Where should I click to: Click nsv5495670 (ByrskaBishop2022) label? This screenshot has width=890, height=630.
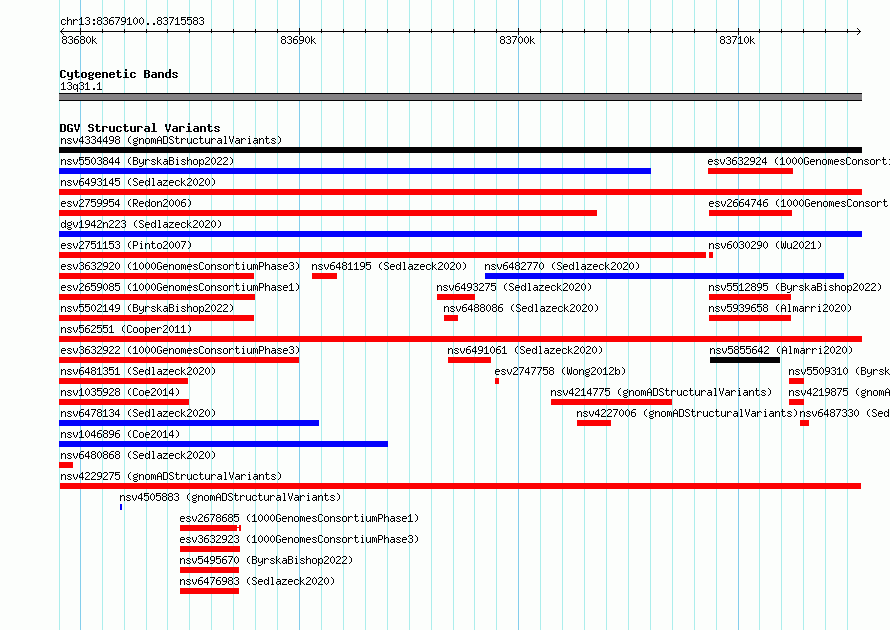click(266, 560)
